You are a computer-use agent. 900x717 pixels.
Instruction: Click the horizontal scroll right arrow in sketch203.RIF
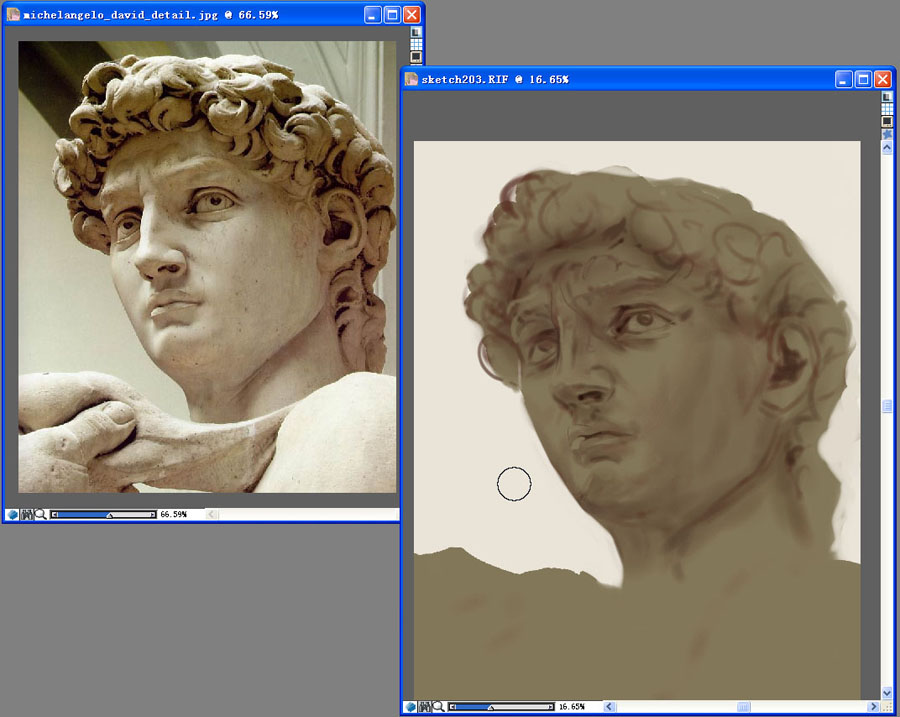click(x=874, y=707)
